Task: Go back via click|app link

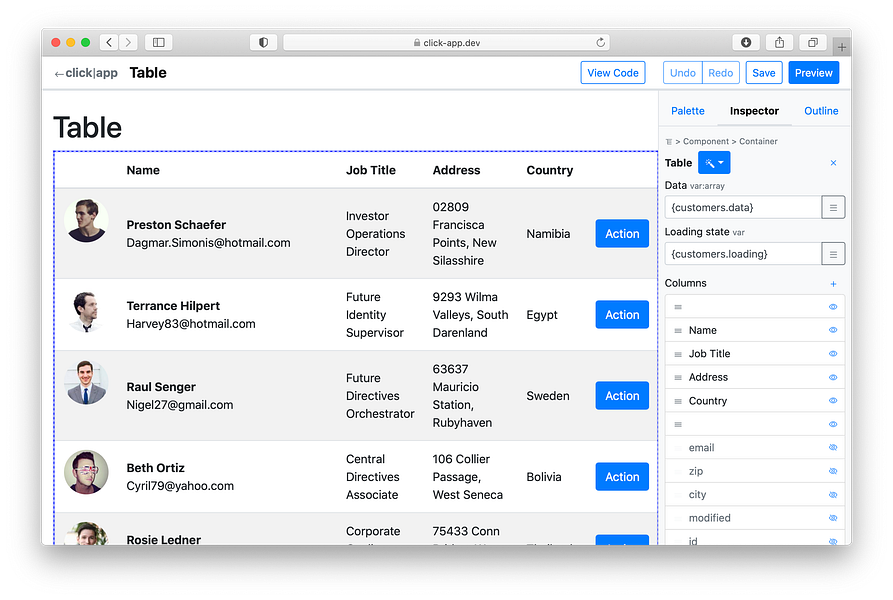Action: click(x=87, y=73)
